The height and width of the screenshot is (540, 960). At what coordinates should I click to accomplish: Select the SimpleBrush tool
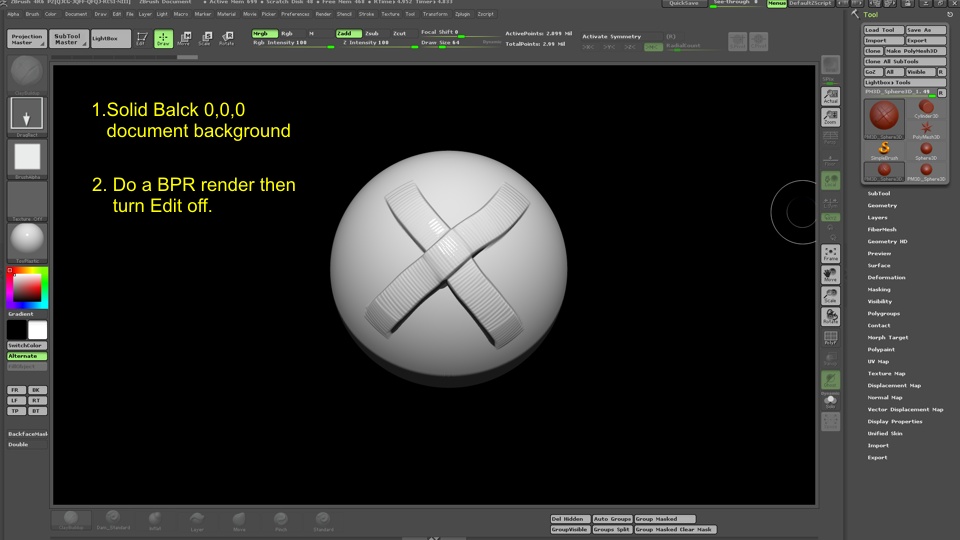click(884, 151)
